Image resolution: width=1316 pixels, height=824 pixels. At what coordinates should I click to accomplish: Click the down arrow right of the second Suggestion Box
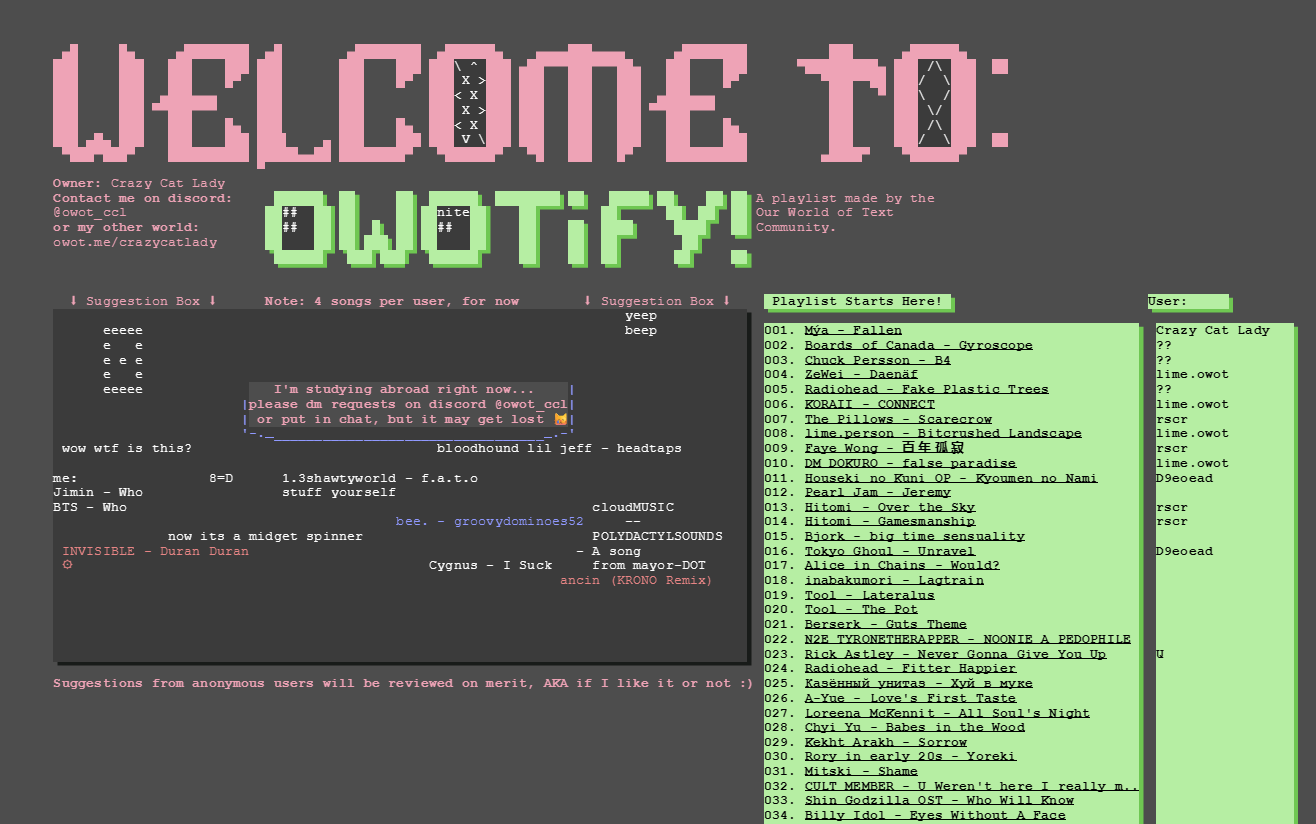pos(726,301)
